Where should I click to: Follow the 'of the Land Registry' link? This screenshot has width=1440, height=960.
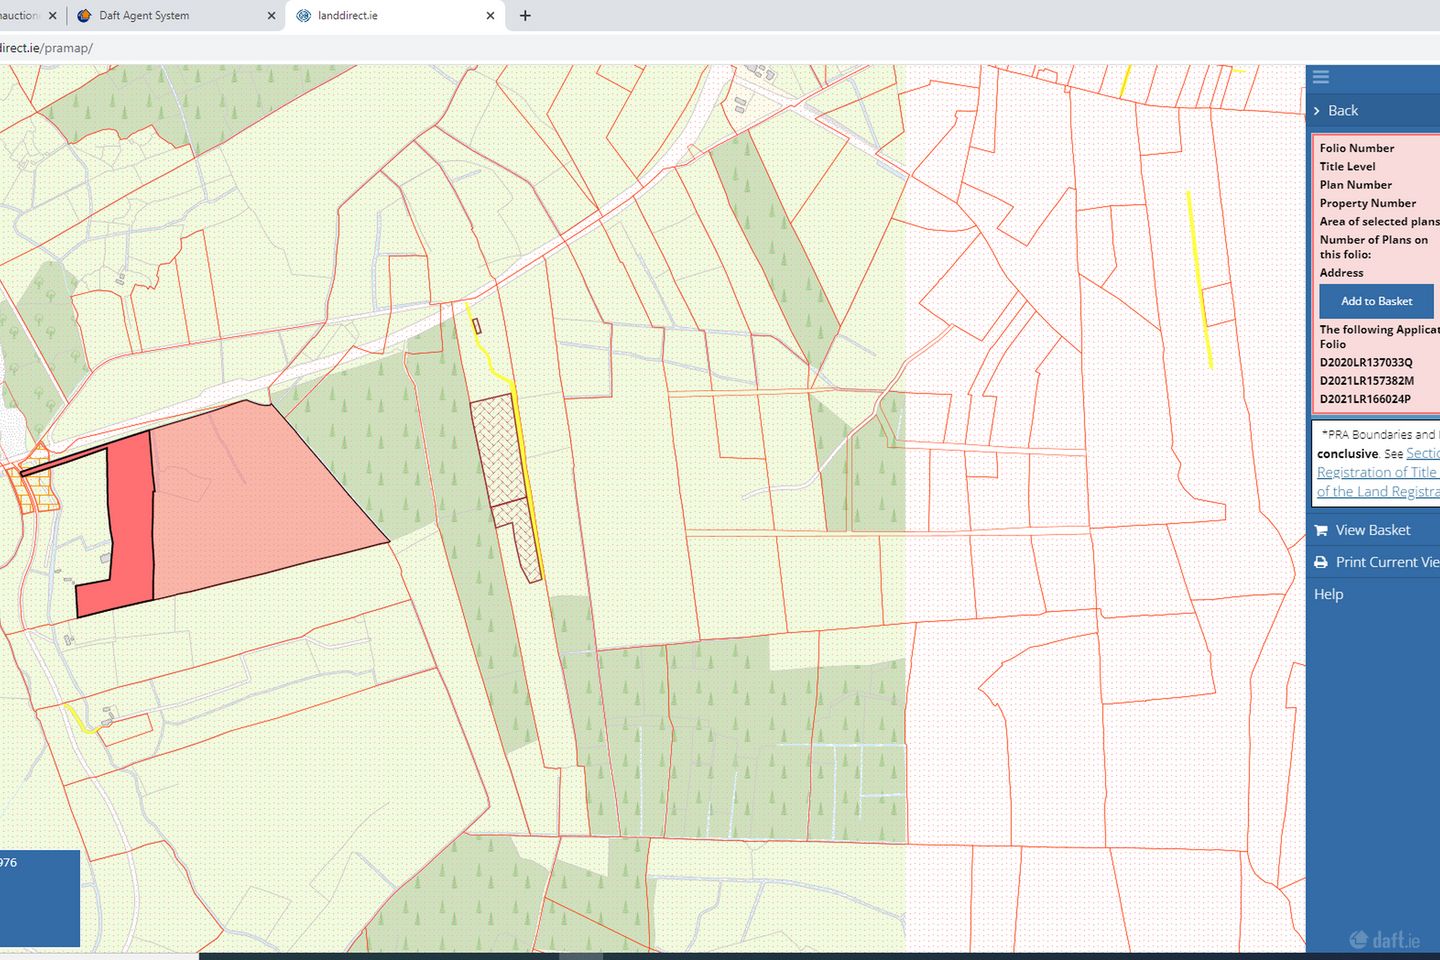[1377, 491]
